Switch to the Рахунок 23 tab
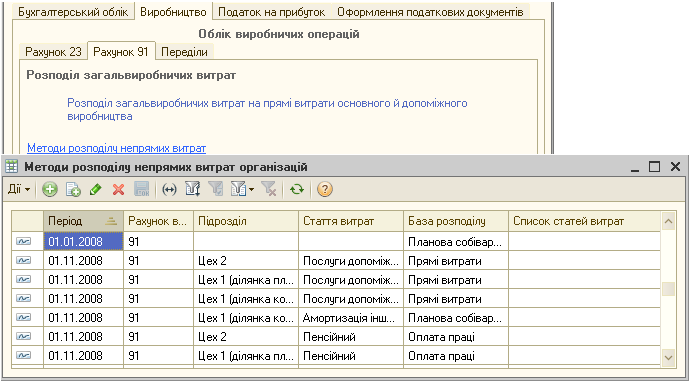This screenshot has width=689, height=381. pos(53,52)
